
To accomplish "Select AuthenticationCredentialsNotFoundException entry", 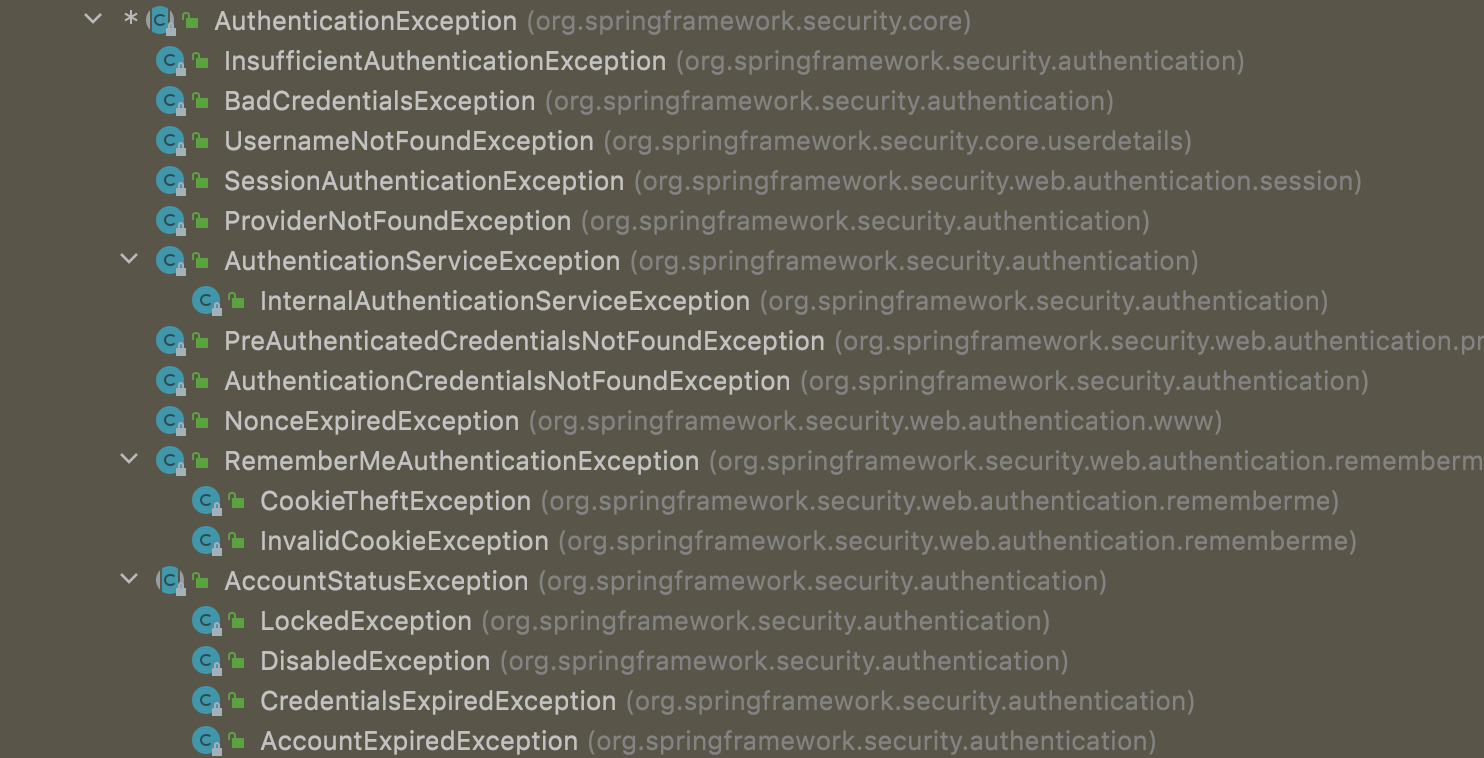I will tap(507, 381).
